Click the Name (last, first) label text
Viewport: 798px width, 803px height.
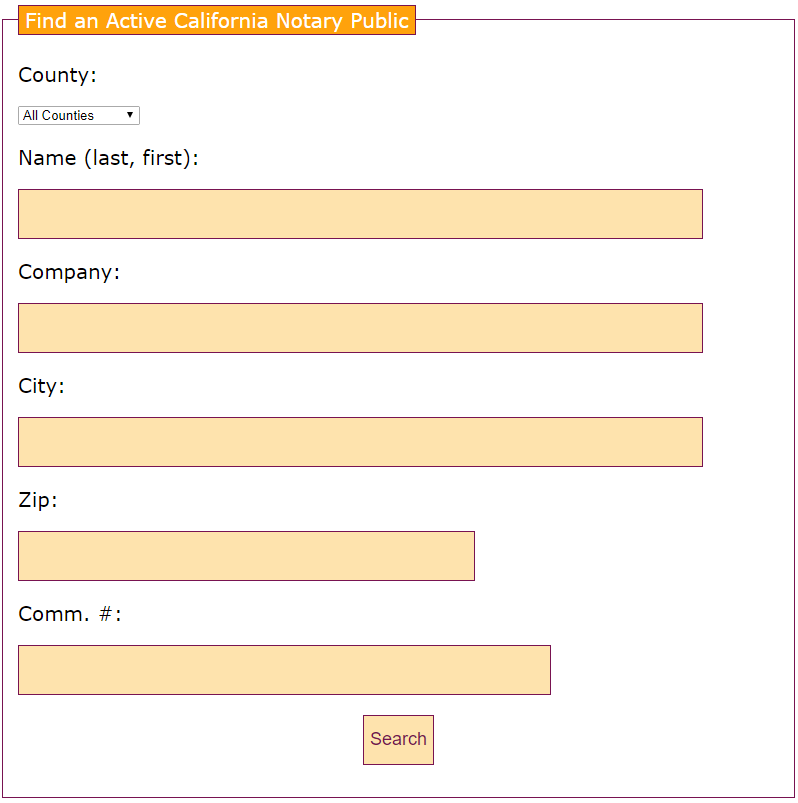pyautogui.click(x=110, y=158)
